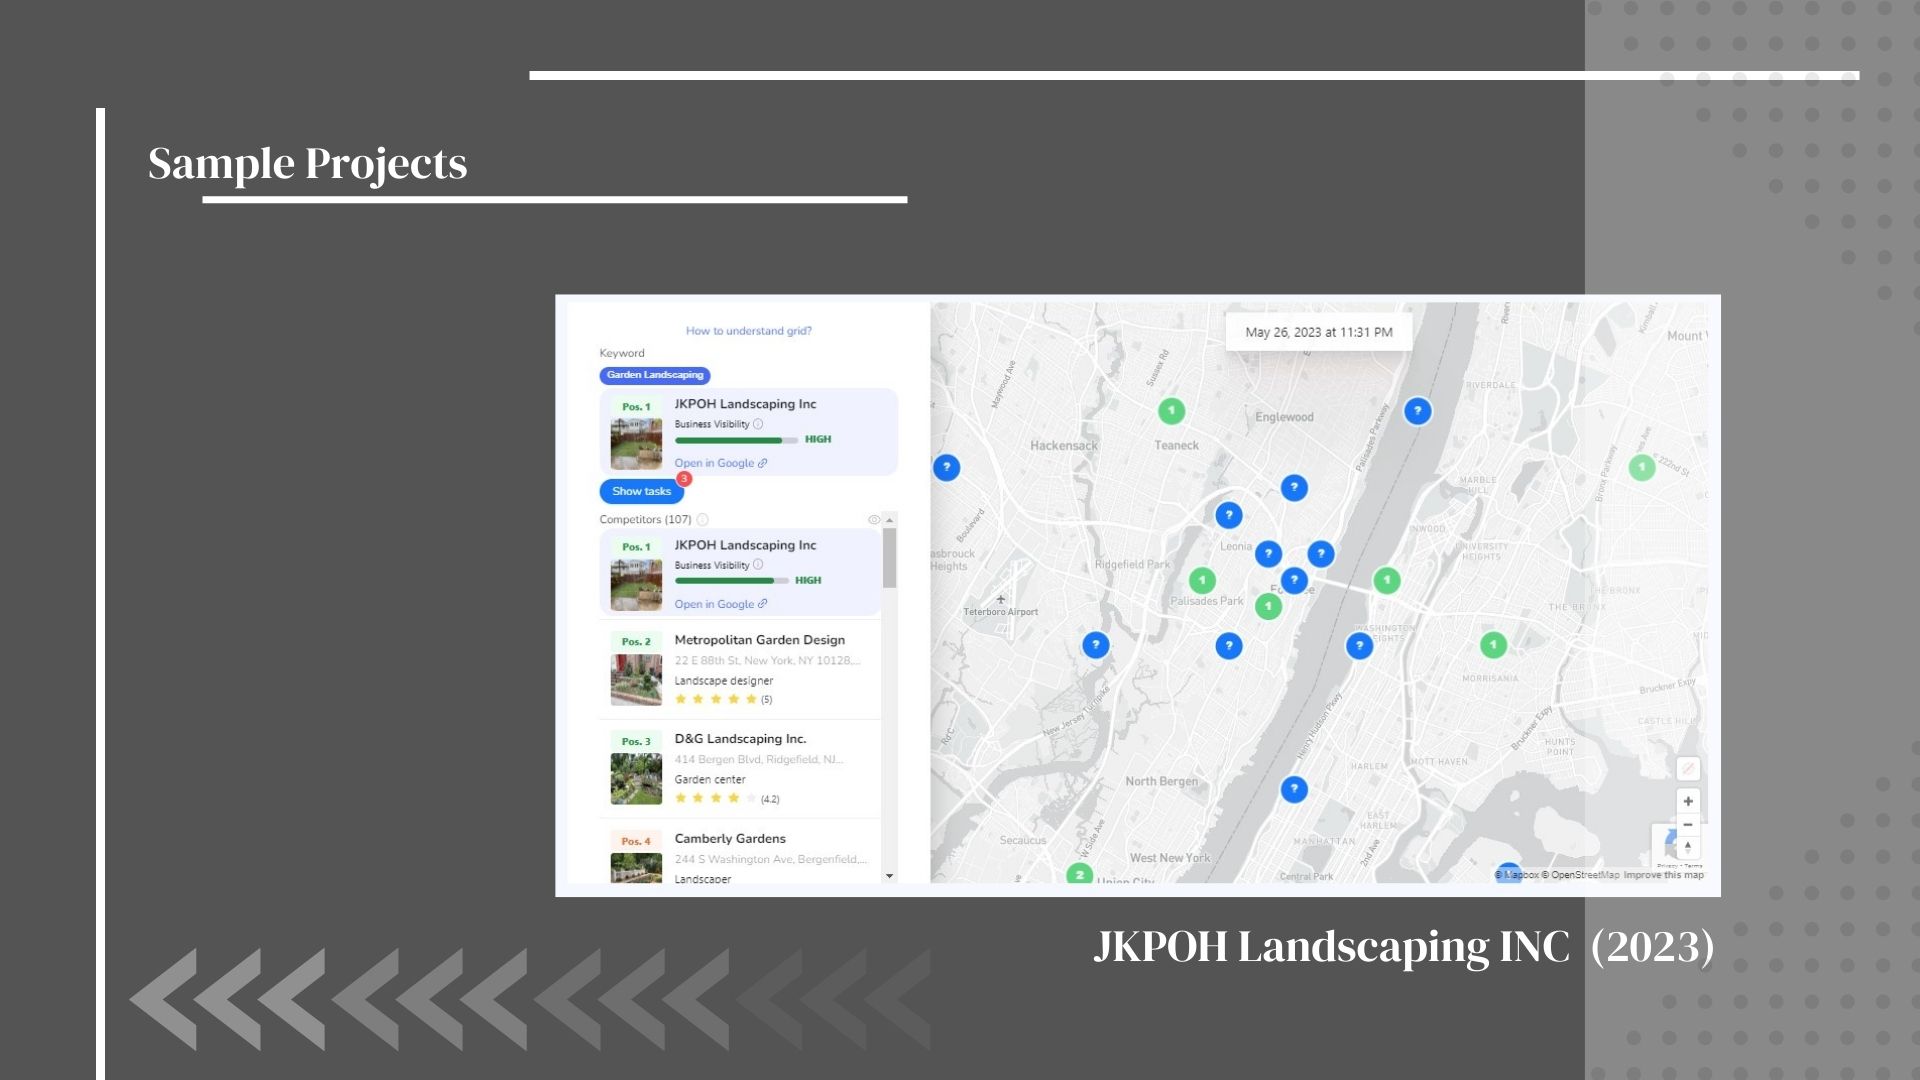
Task: Click the Business Visibility info icon in top card
Action: tap(758, 424)
